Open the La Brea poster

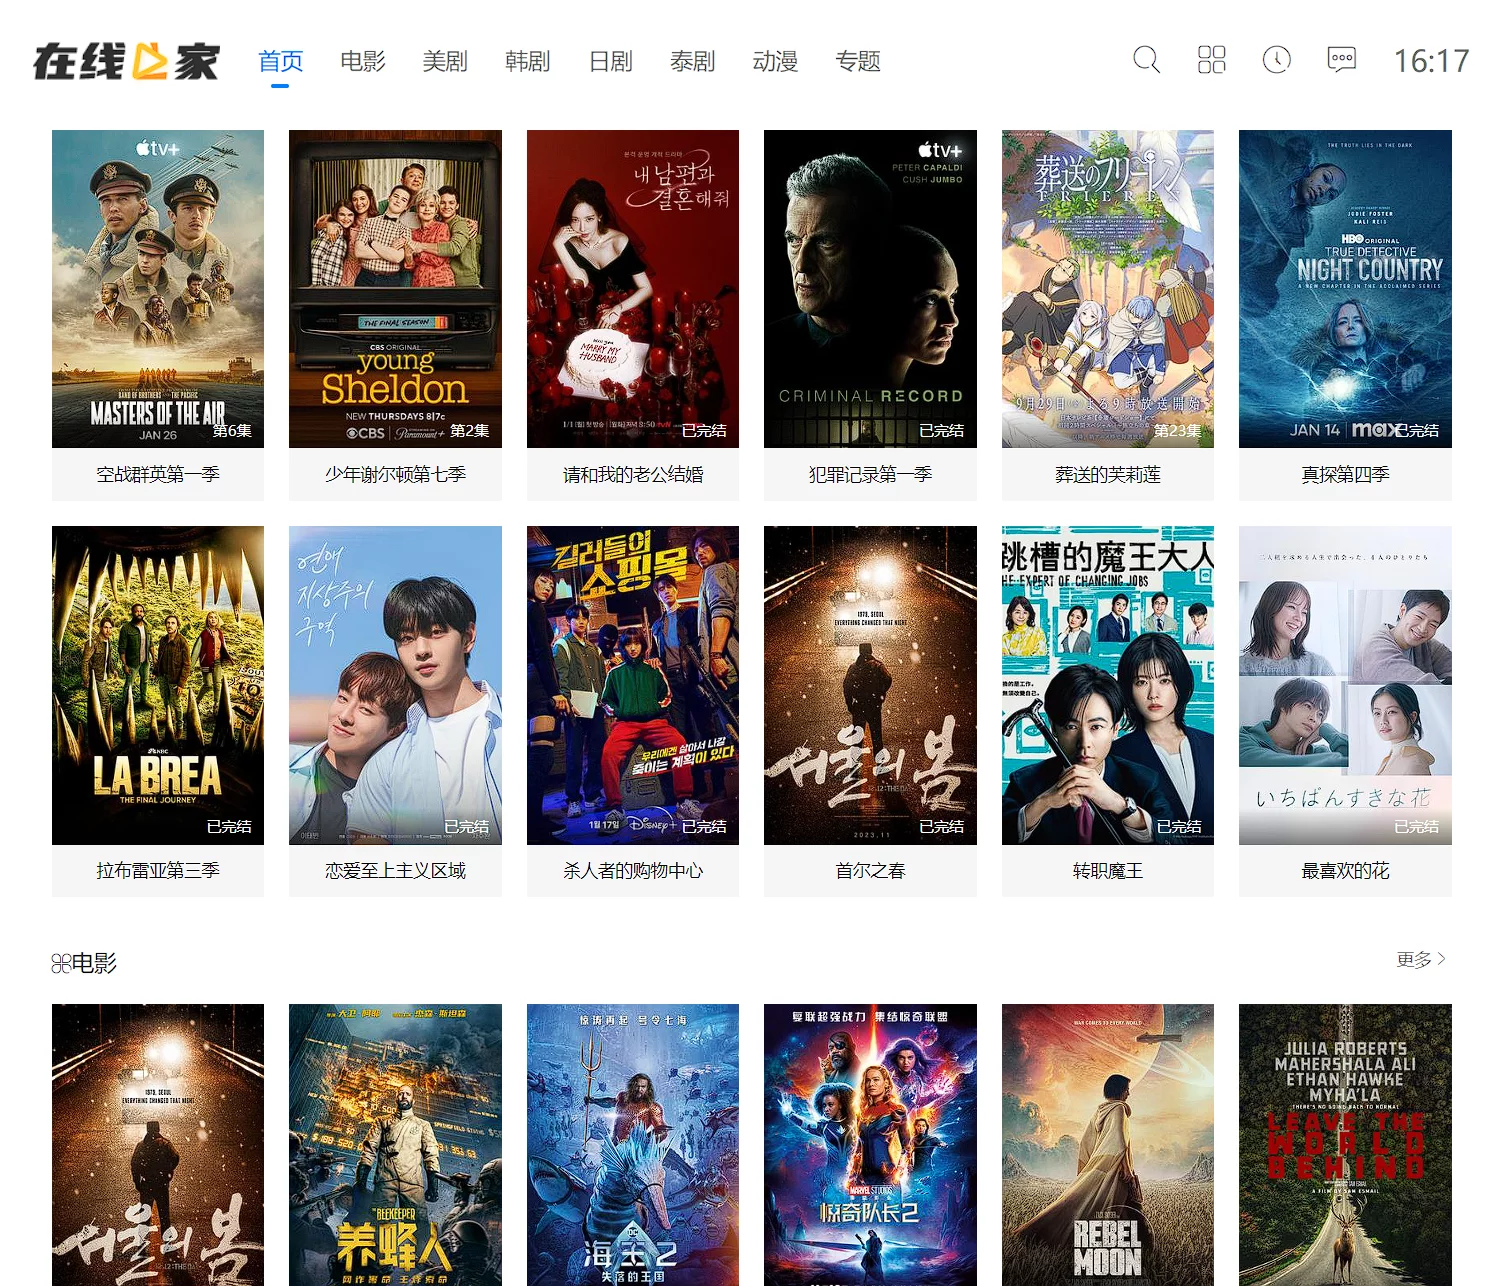coord(158,685)
